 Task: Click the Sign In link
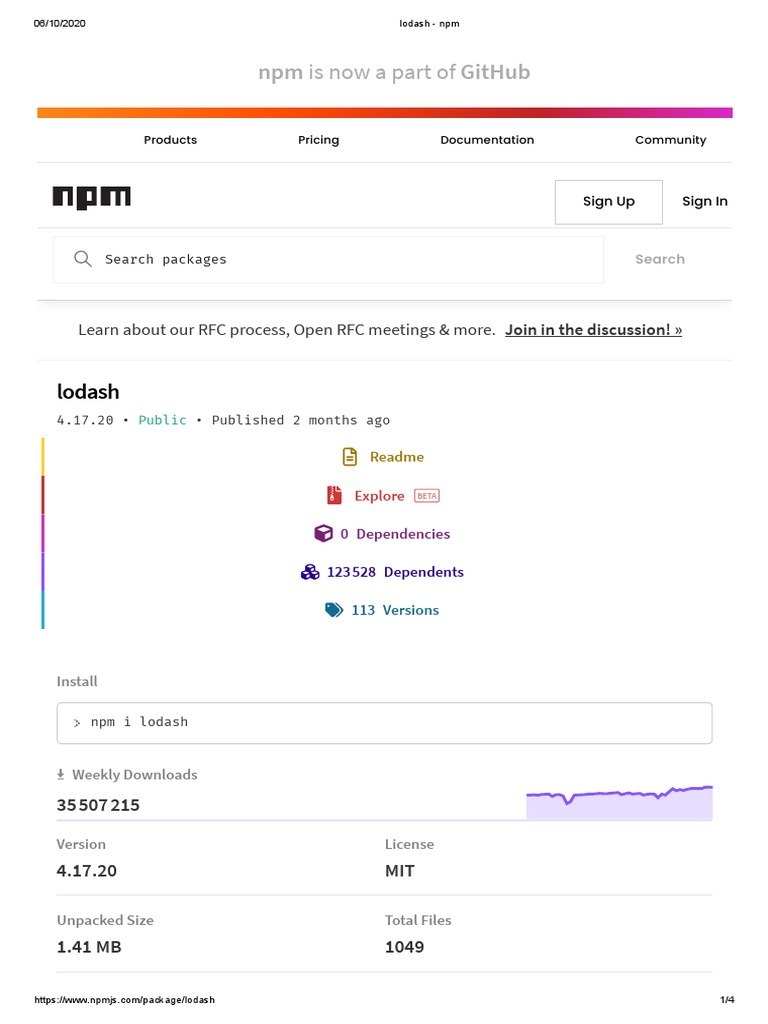tap(704, 201)
